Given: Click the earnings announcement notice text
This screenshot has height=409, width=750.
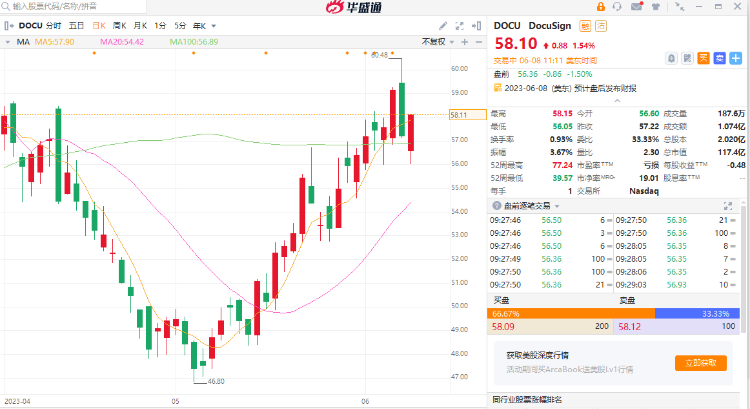Looking at the screenshot, I should click(570, 88).
